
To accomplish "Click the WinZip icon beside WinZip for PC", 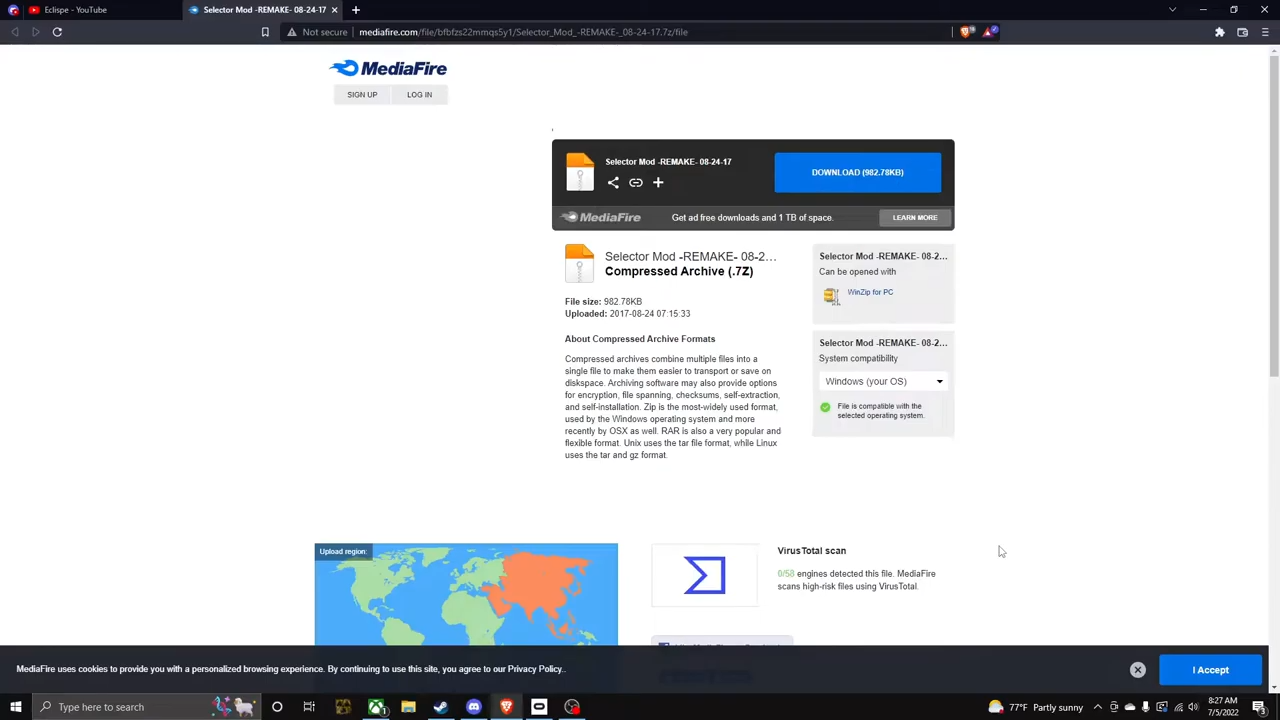I will [x=831, y=295].
